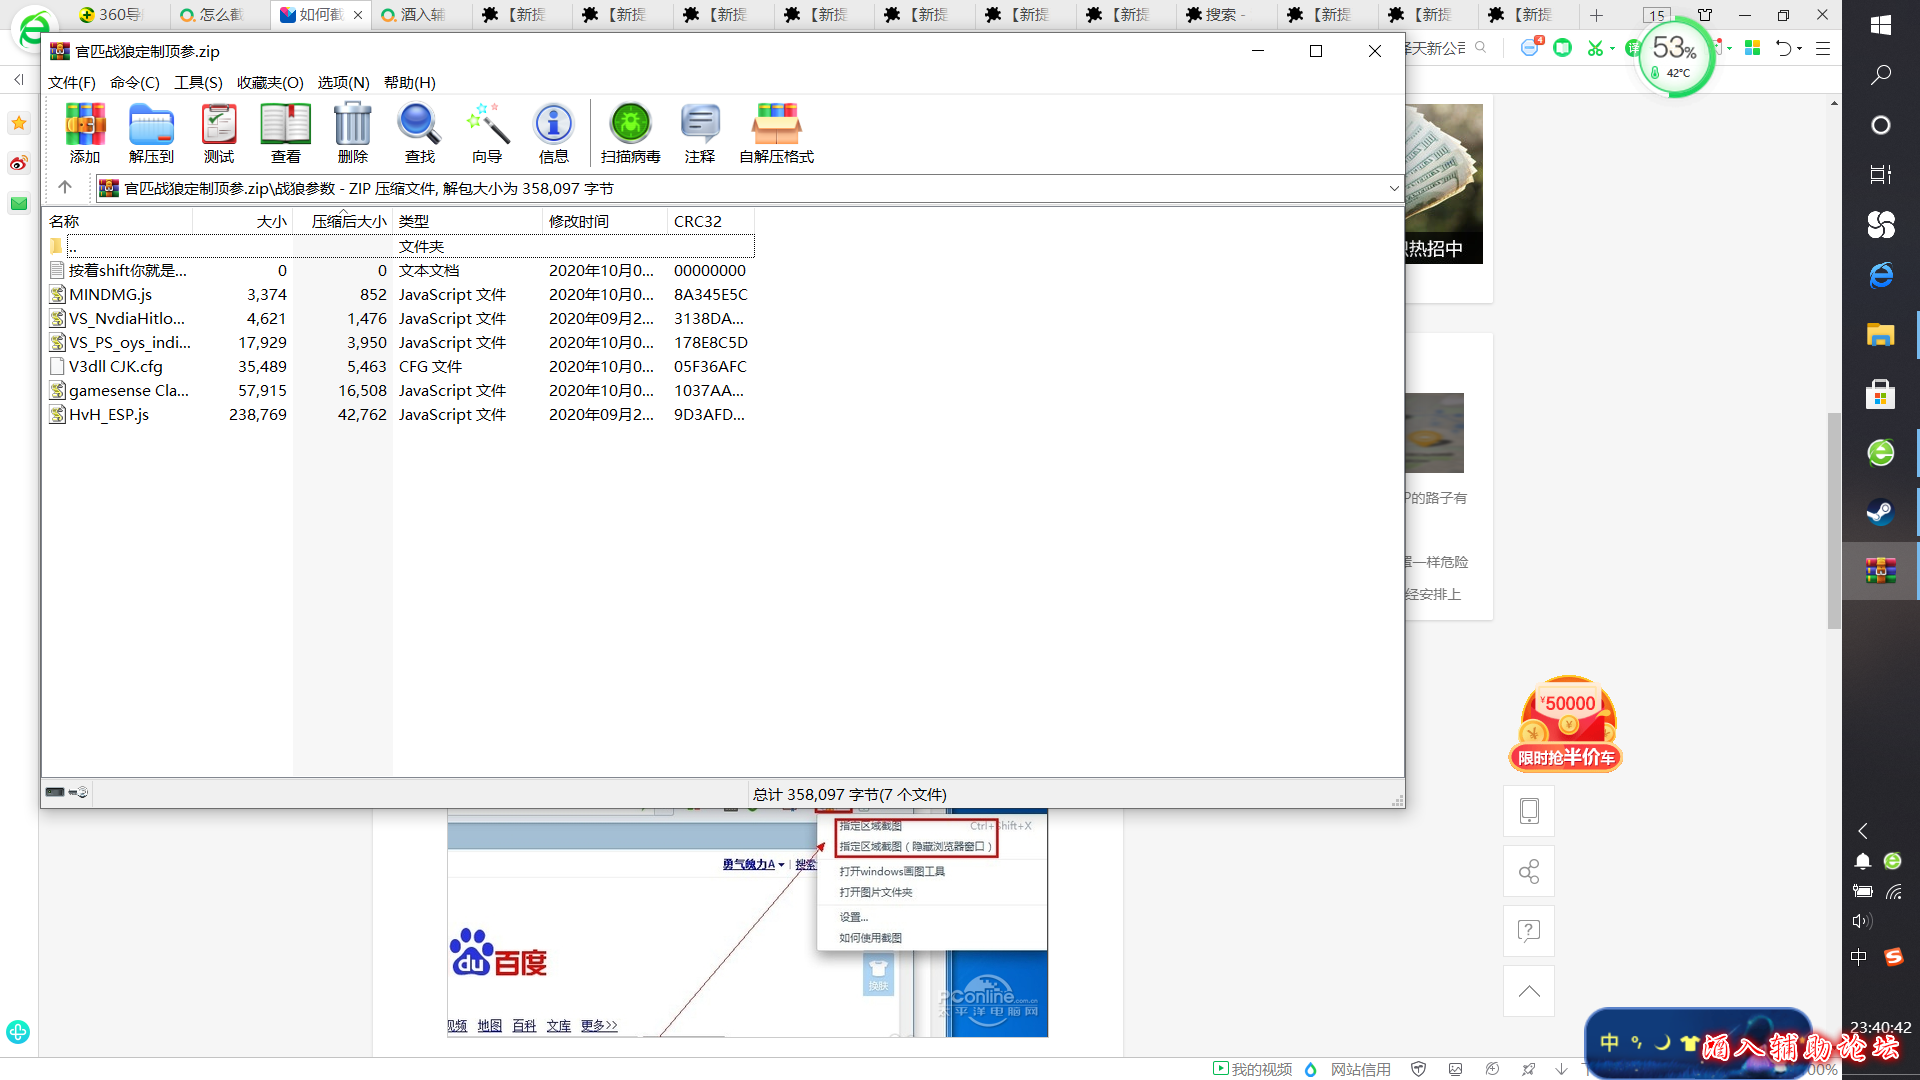
Task: Open the 工具(S) menu
Action: pos(199,83)
